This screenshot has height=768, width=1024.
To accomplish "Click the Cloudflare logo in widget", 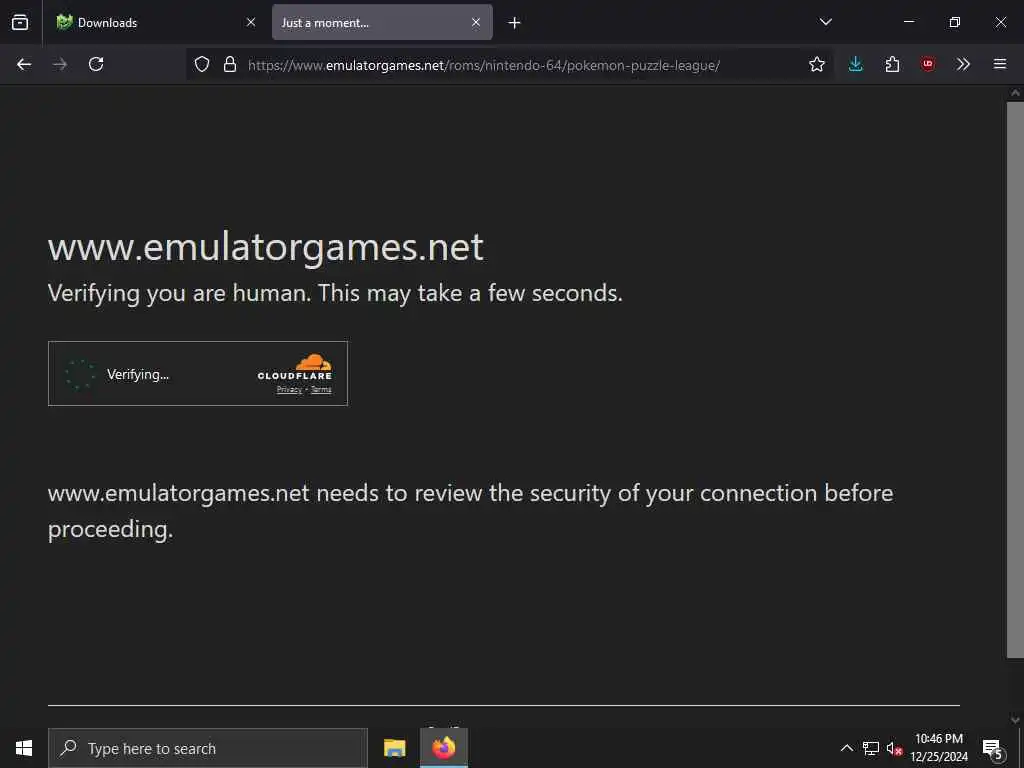I will tap(295, 367).
